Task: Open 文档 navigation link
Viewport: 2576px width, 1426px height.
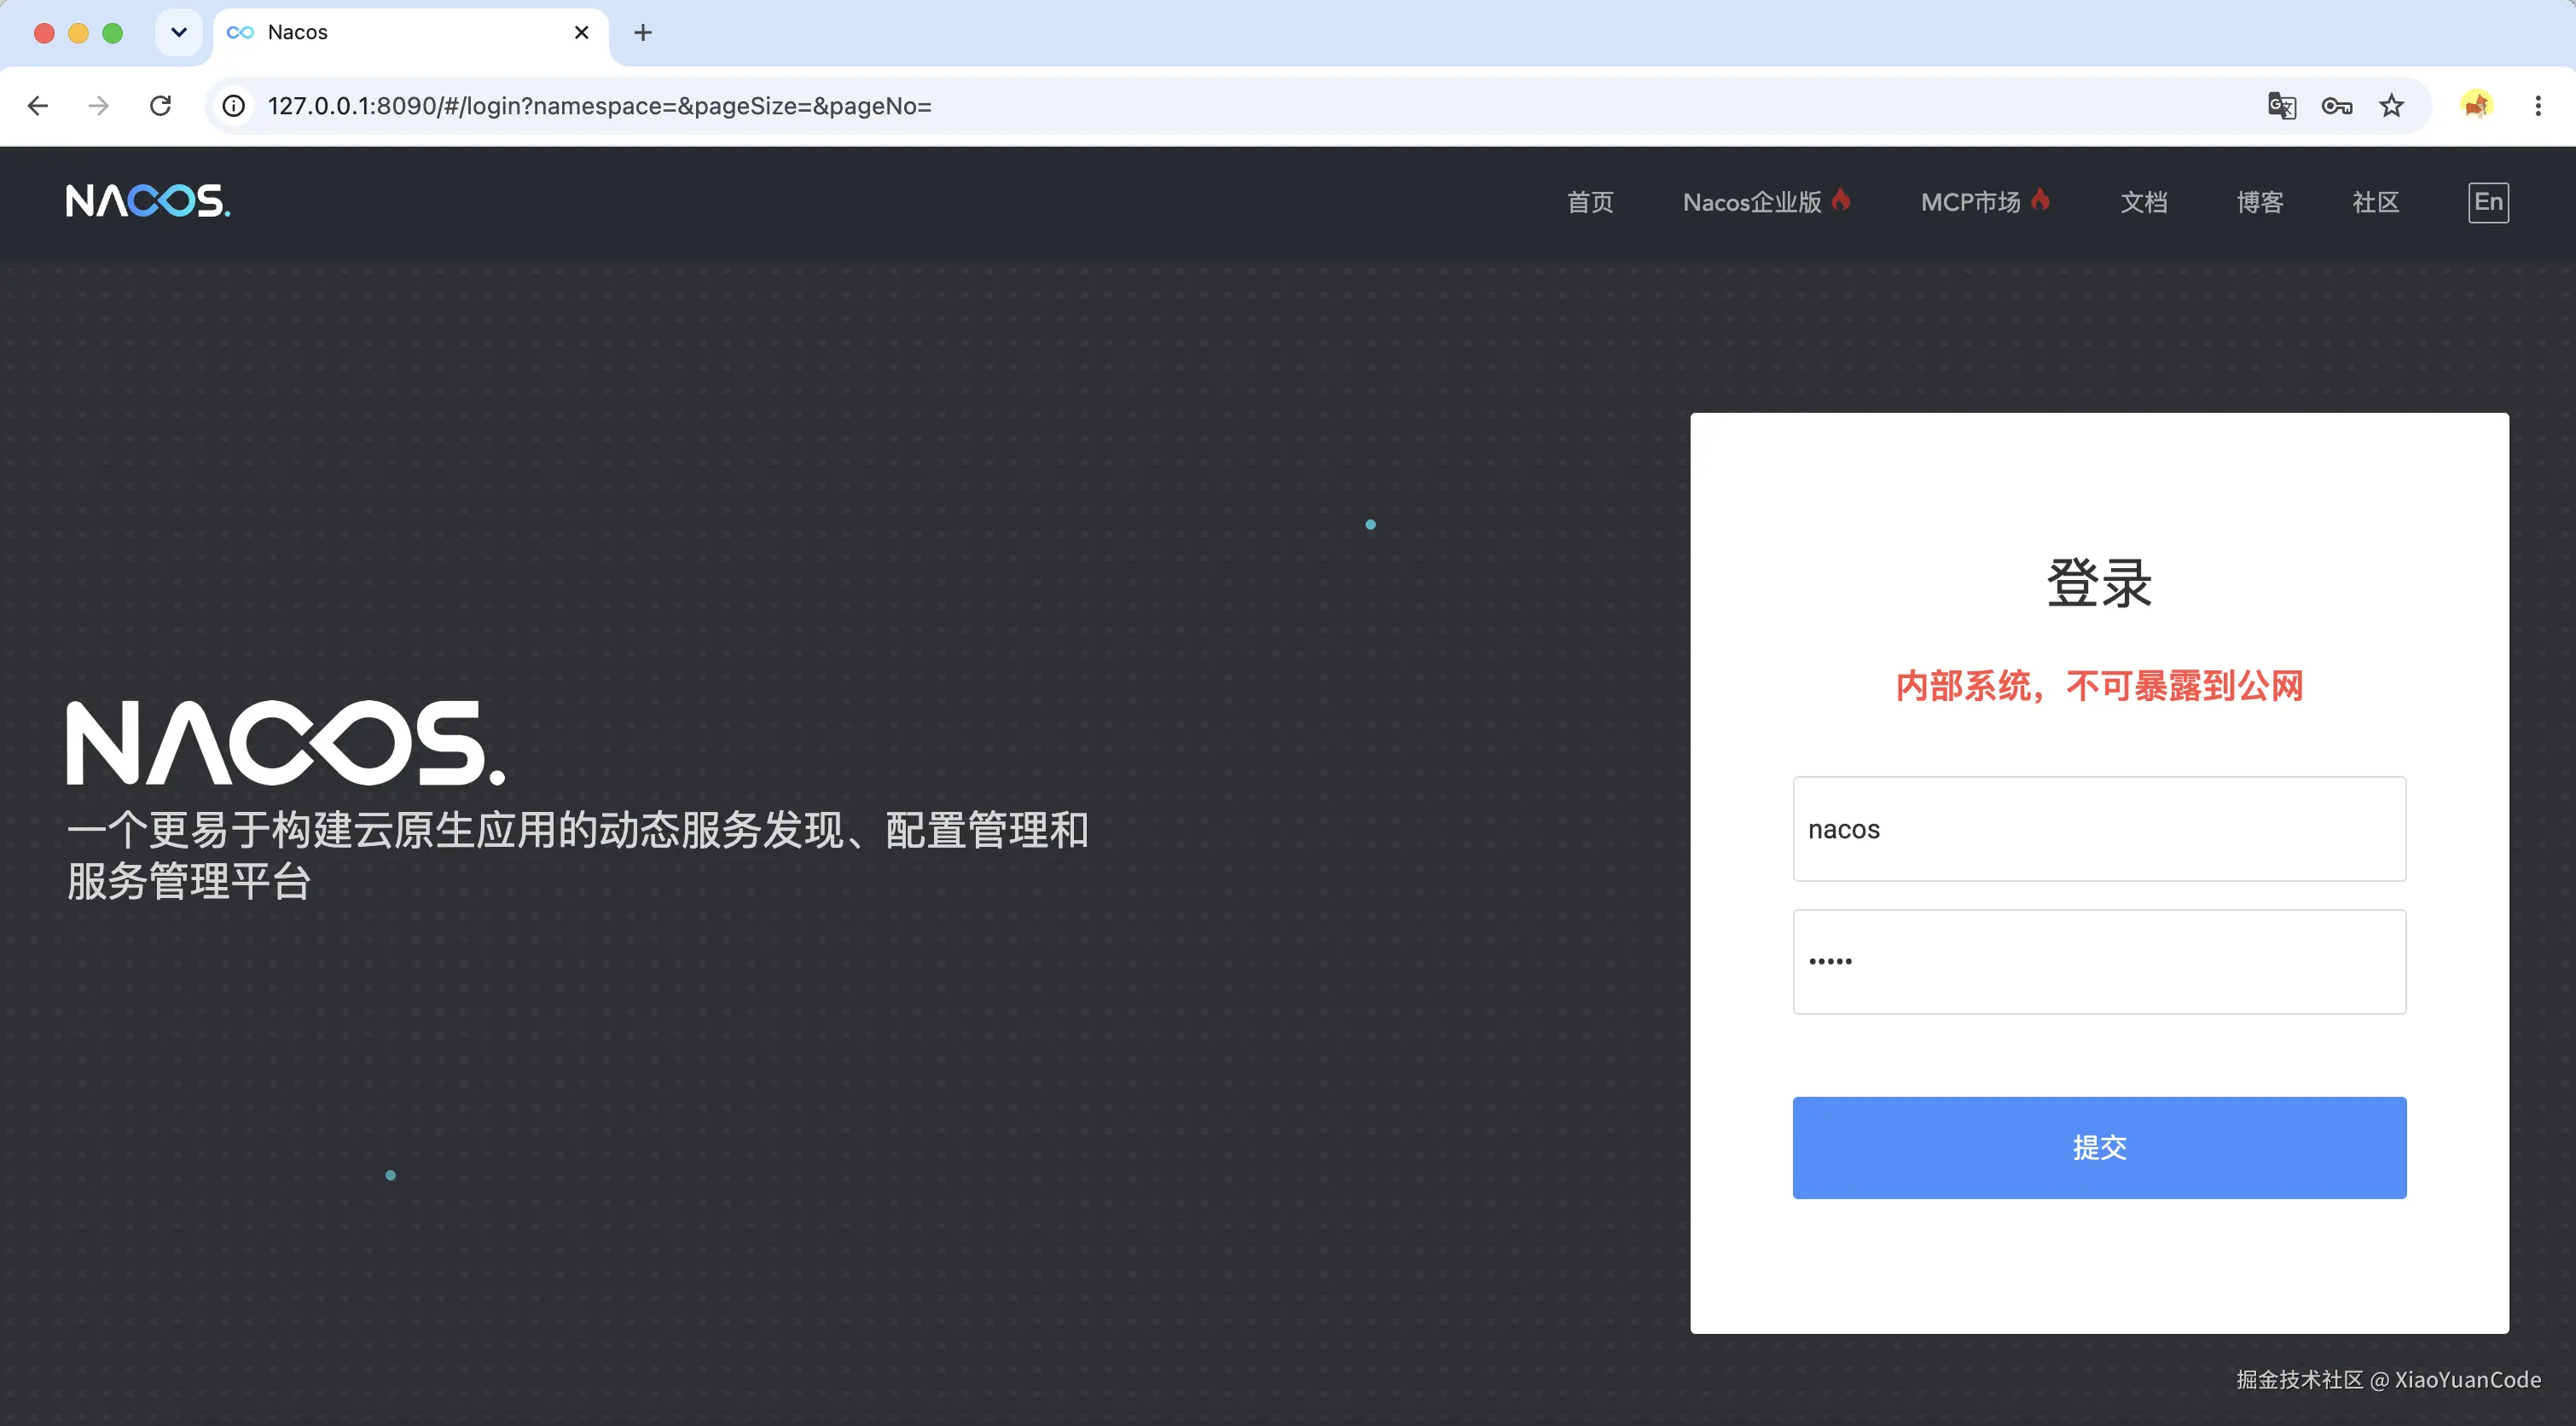Action: click(x=2144, y=202)
